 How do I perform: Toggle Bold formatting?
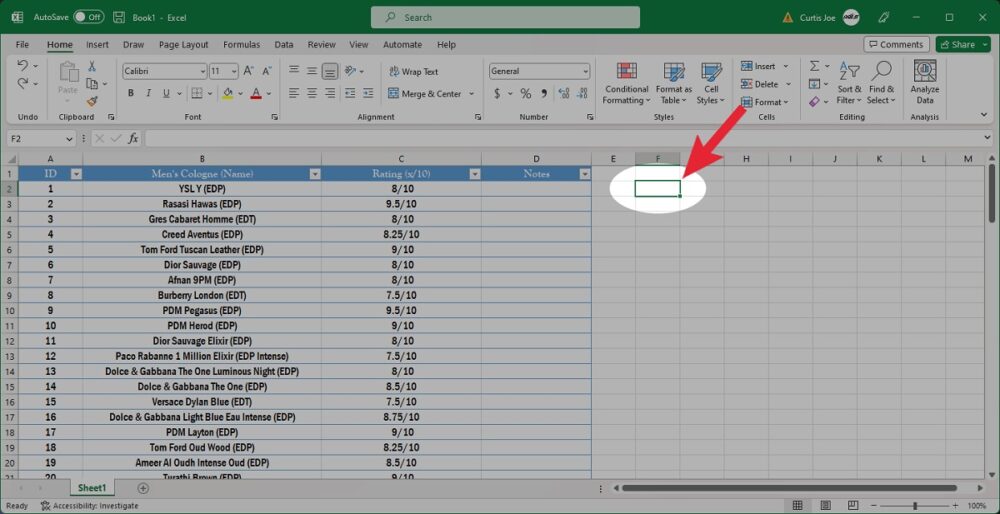131,93
